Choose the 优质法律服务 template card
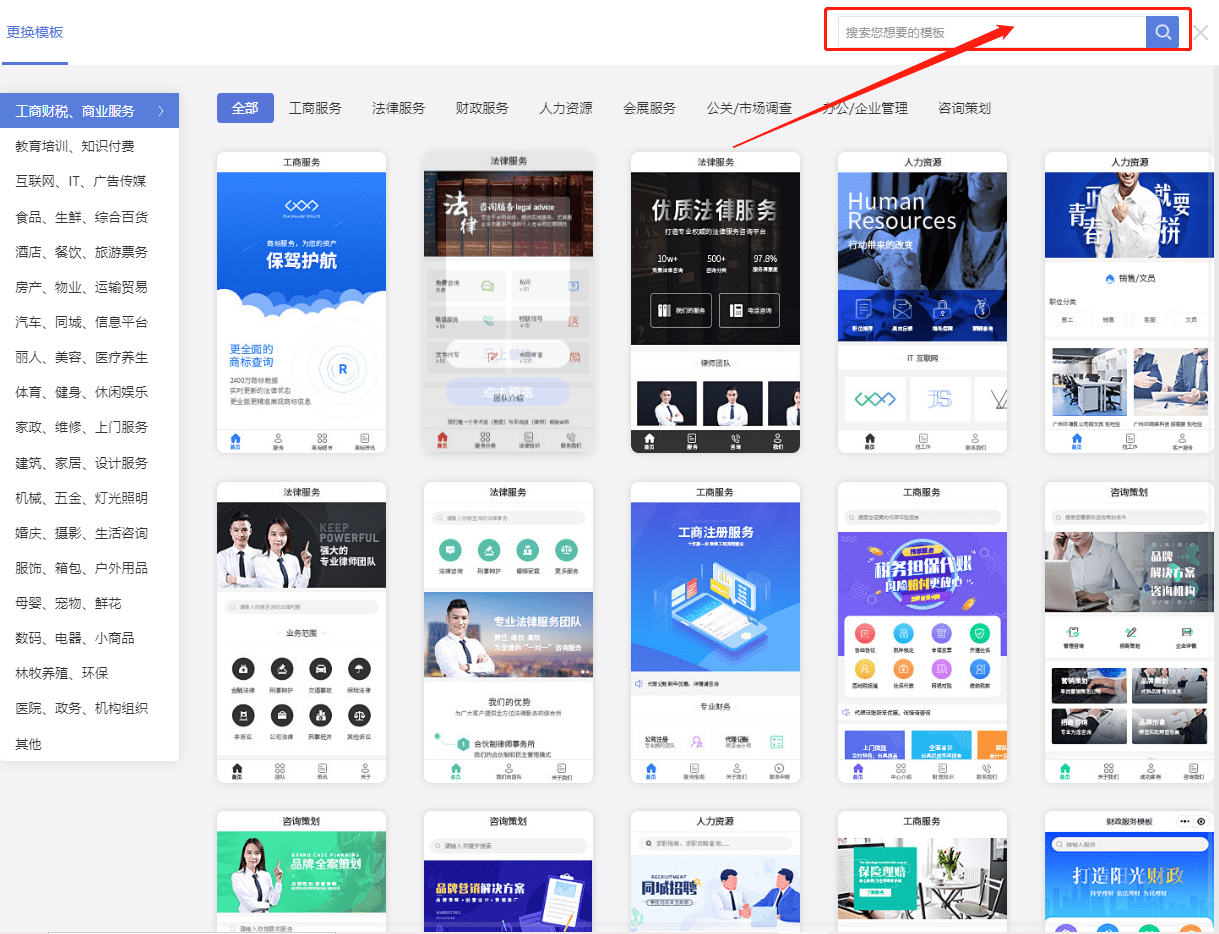Screen dimensions: 1219x934 coord(715,302)
